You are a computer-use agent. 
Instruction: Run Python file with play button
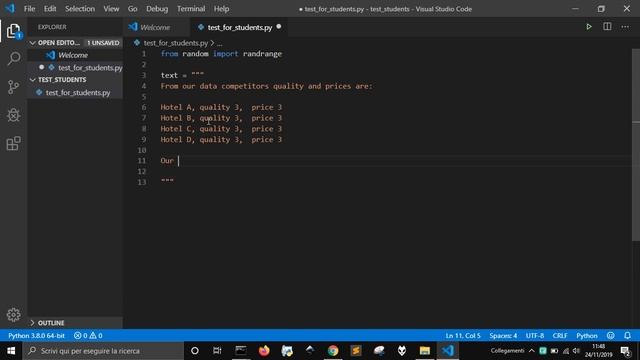(x=589, y=27)
